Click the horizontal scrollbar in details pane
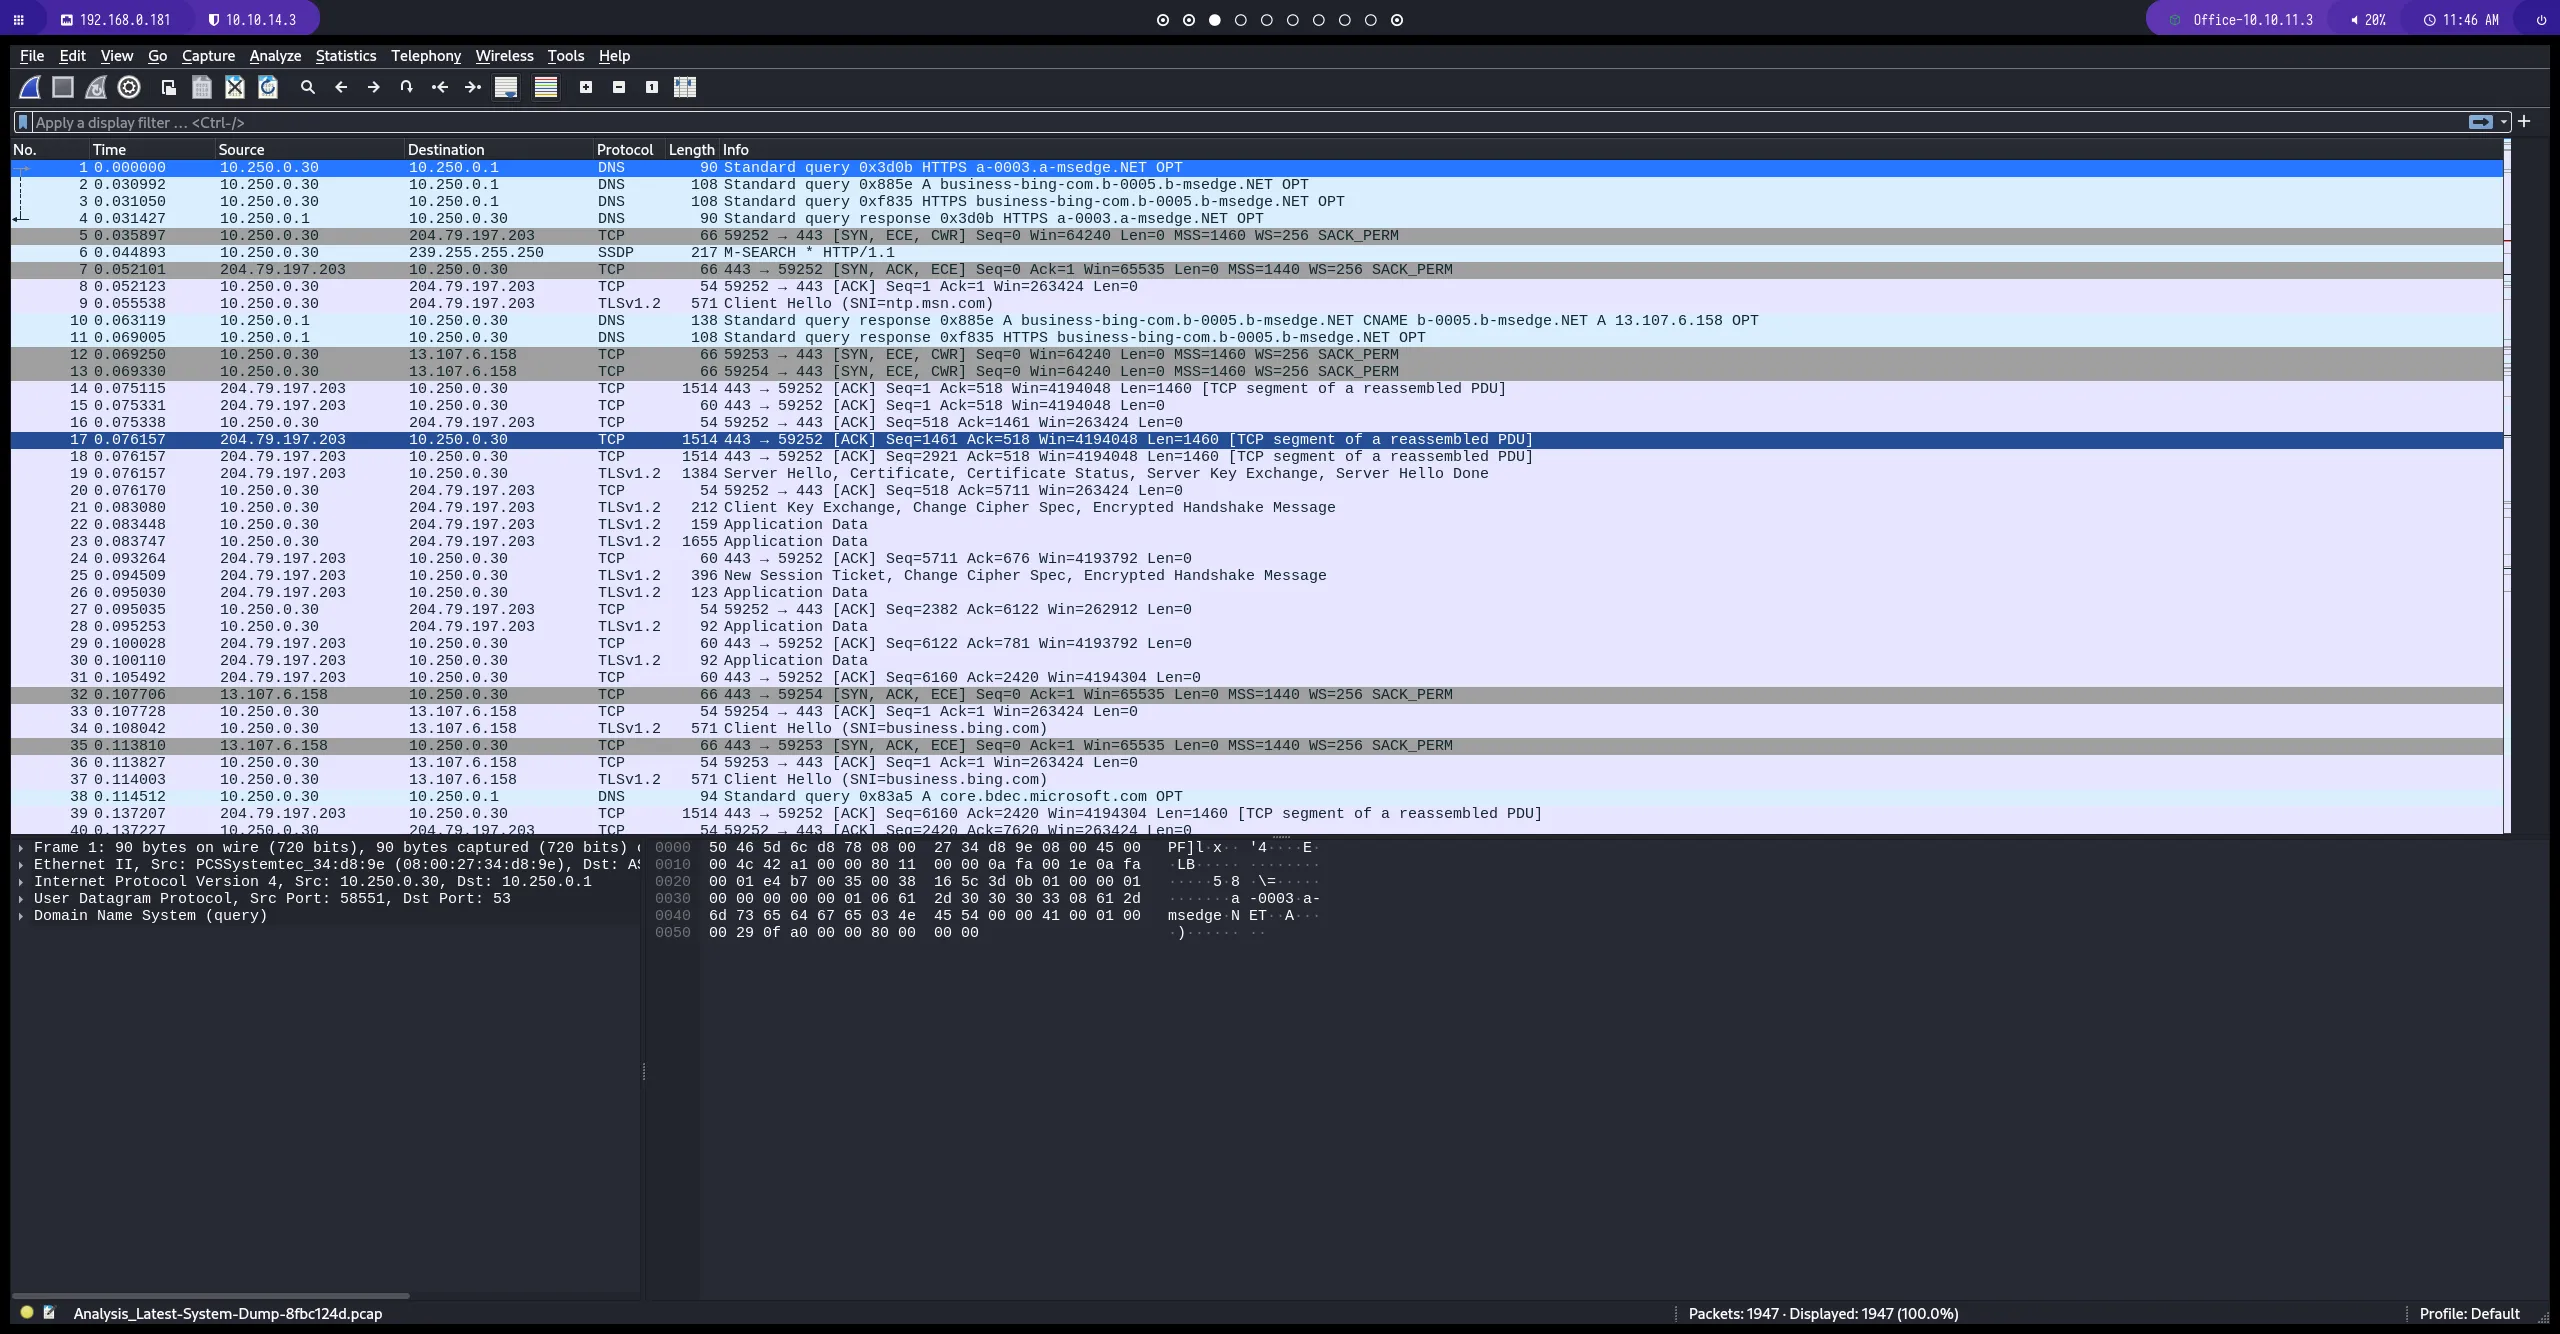The height and width of the screenshot is (1334, 2560). (x=212, y=1295)
